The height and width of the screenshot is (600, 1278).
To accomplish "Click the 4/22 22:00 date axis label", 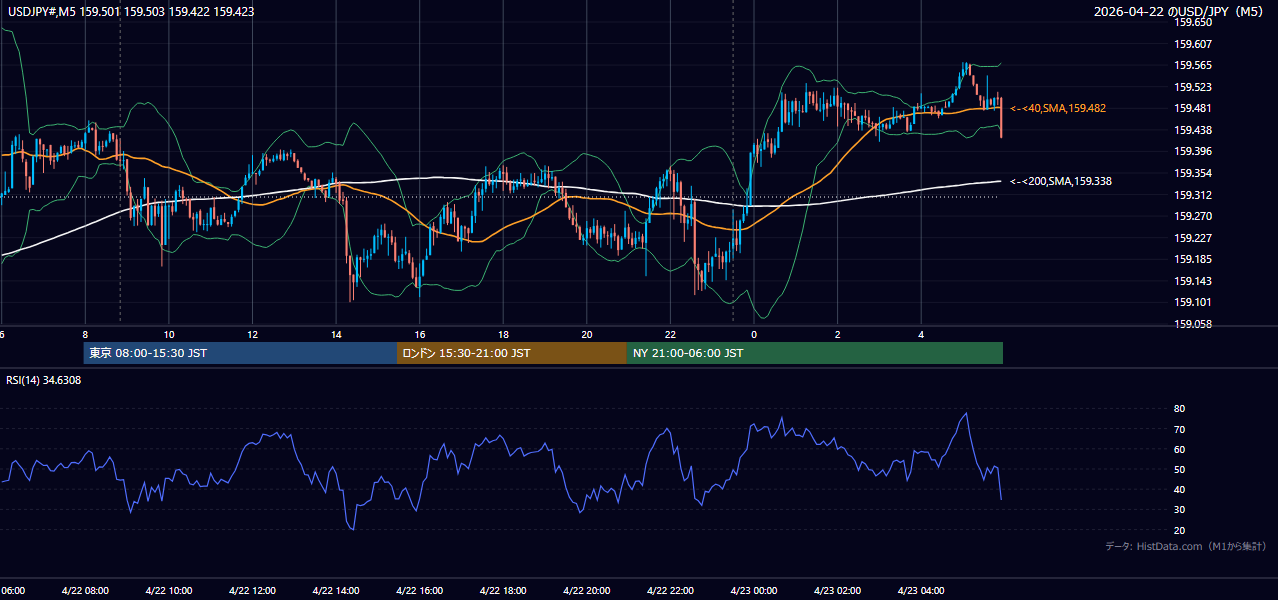I will point(670,591).
